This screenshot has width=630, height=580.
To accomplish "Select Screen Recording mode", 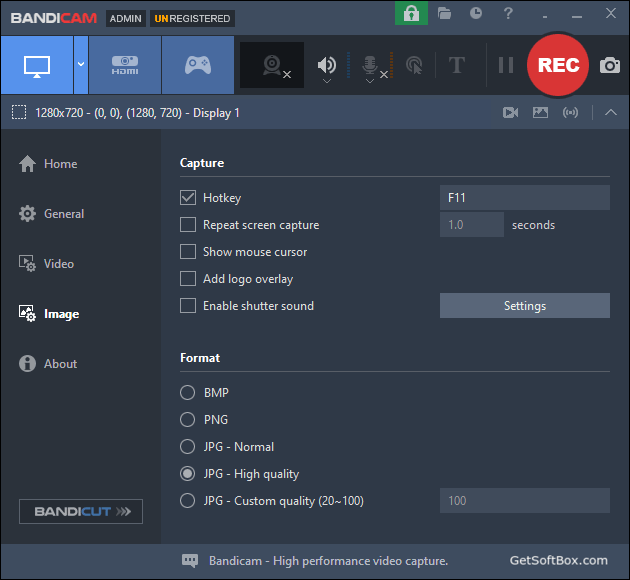I will [x=37, y=65].
